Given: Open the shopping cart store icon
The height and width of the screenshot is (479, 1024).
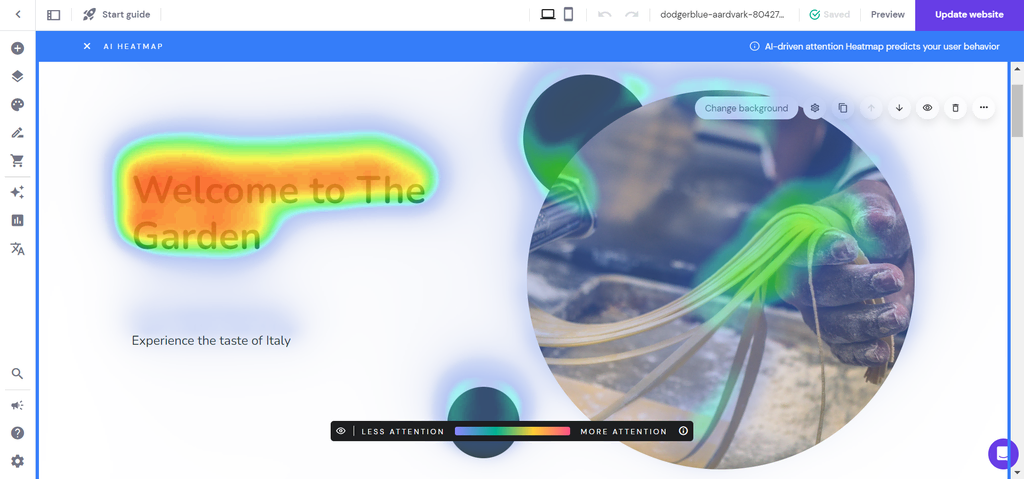Looking at the screenshot, I should [18, 160].
